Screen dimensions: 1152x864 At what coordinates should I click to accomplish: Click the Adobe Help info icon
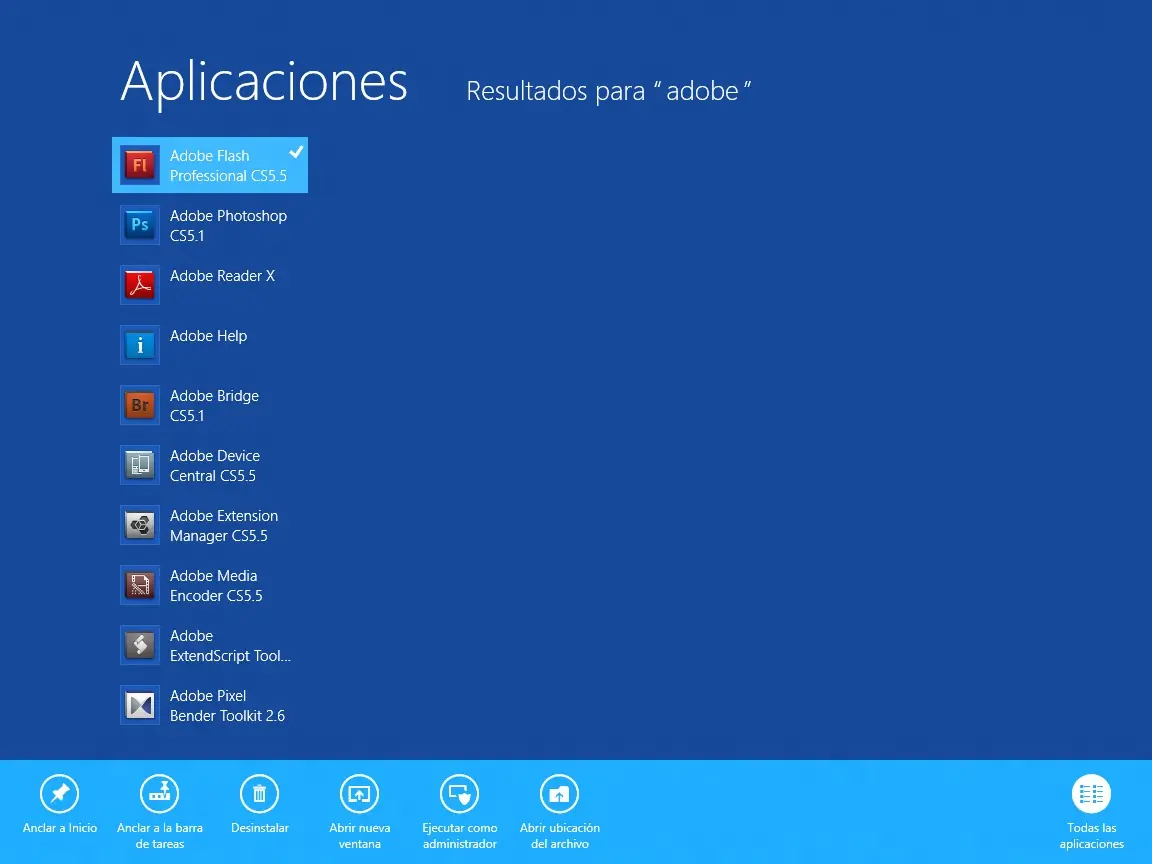click(x=140, y=345)
